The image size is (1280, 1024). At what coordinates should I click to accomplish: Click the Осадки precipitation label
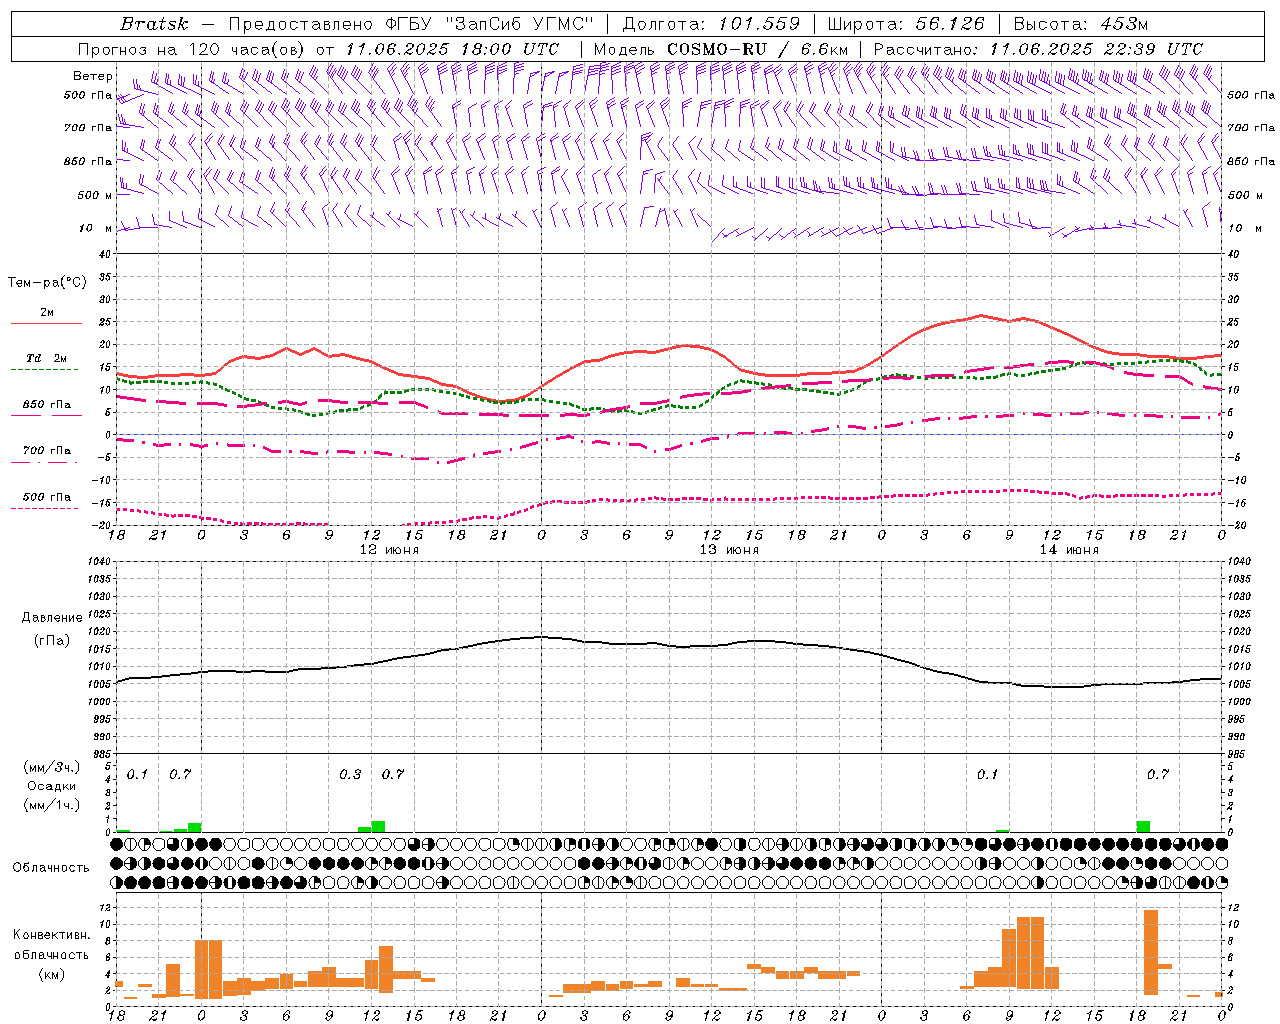coord(51,786)
